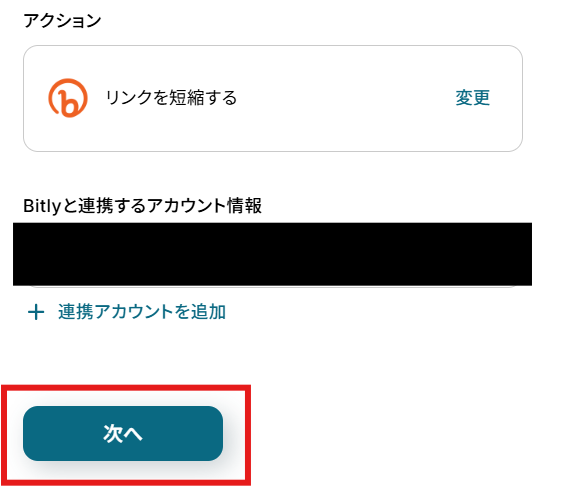Click the word 短縮 in the action name

[187, 98]
